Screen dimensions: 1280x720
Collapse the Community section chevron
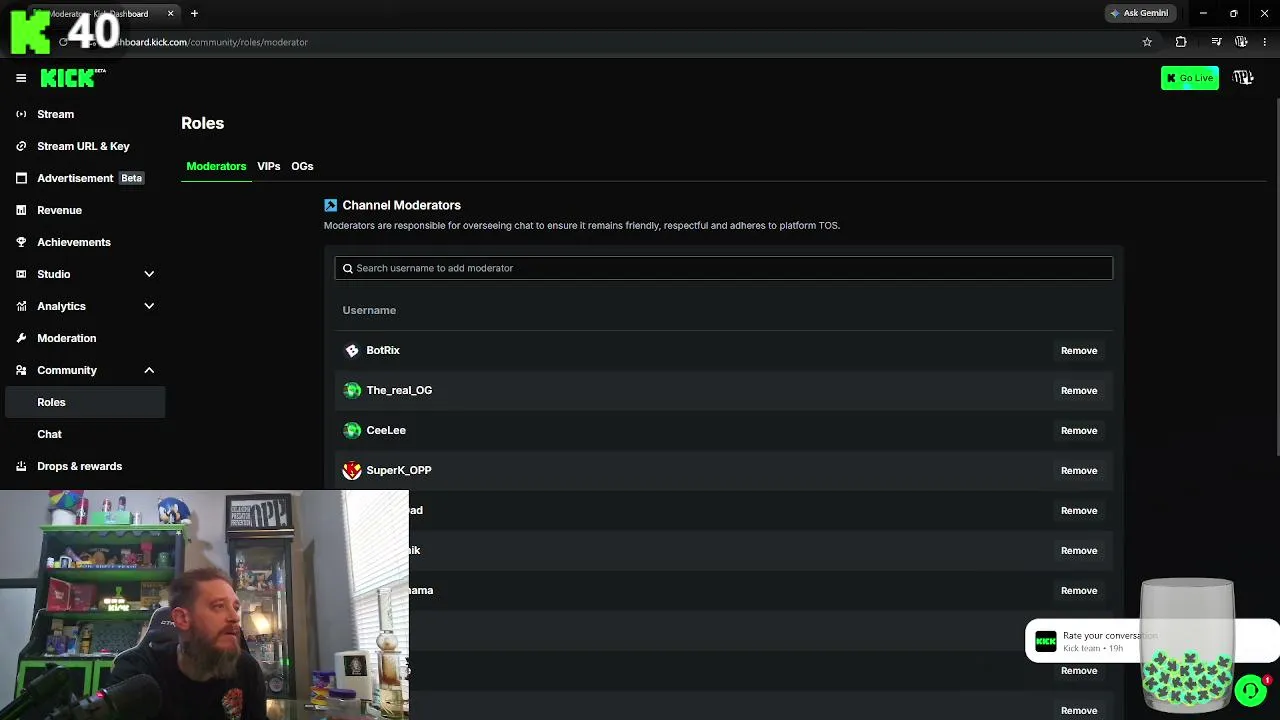click(x=149, y=370)
